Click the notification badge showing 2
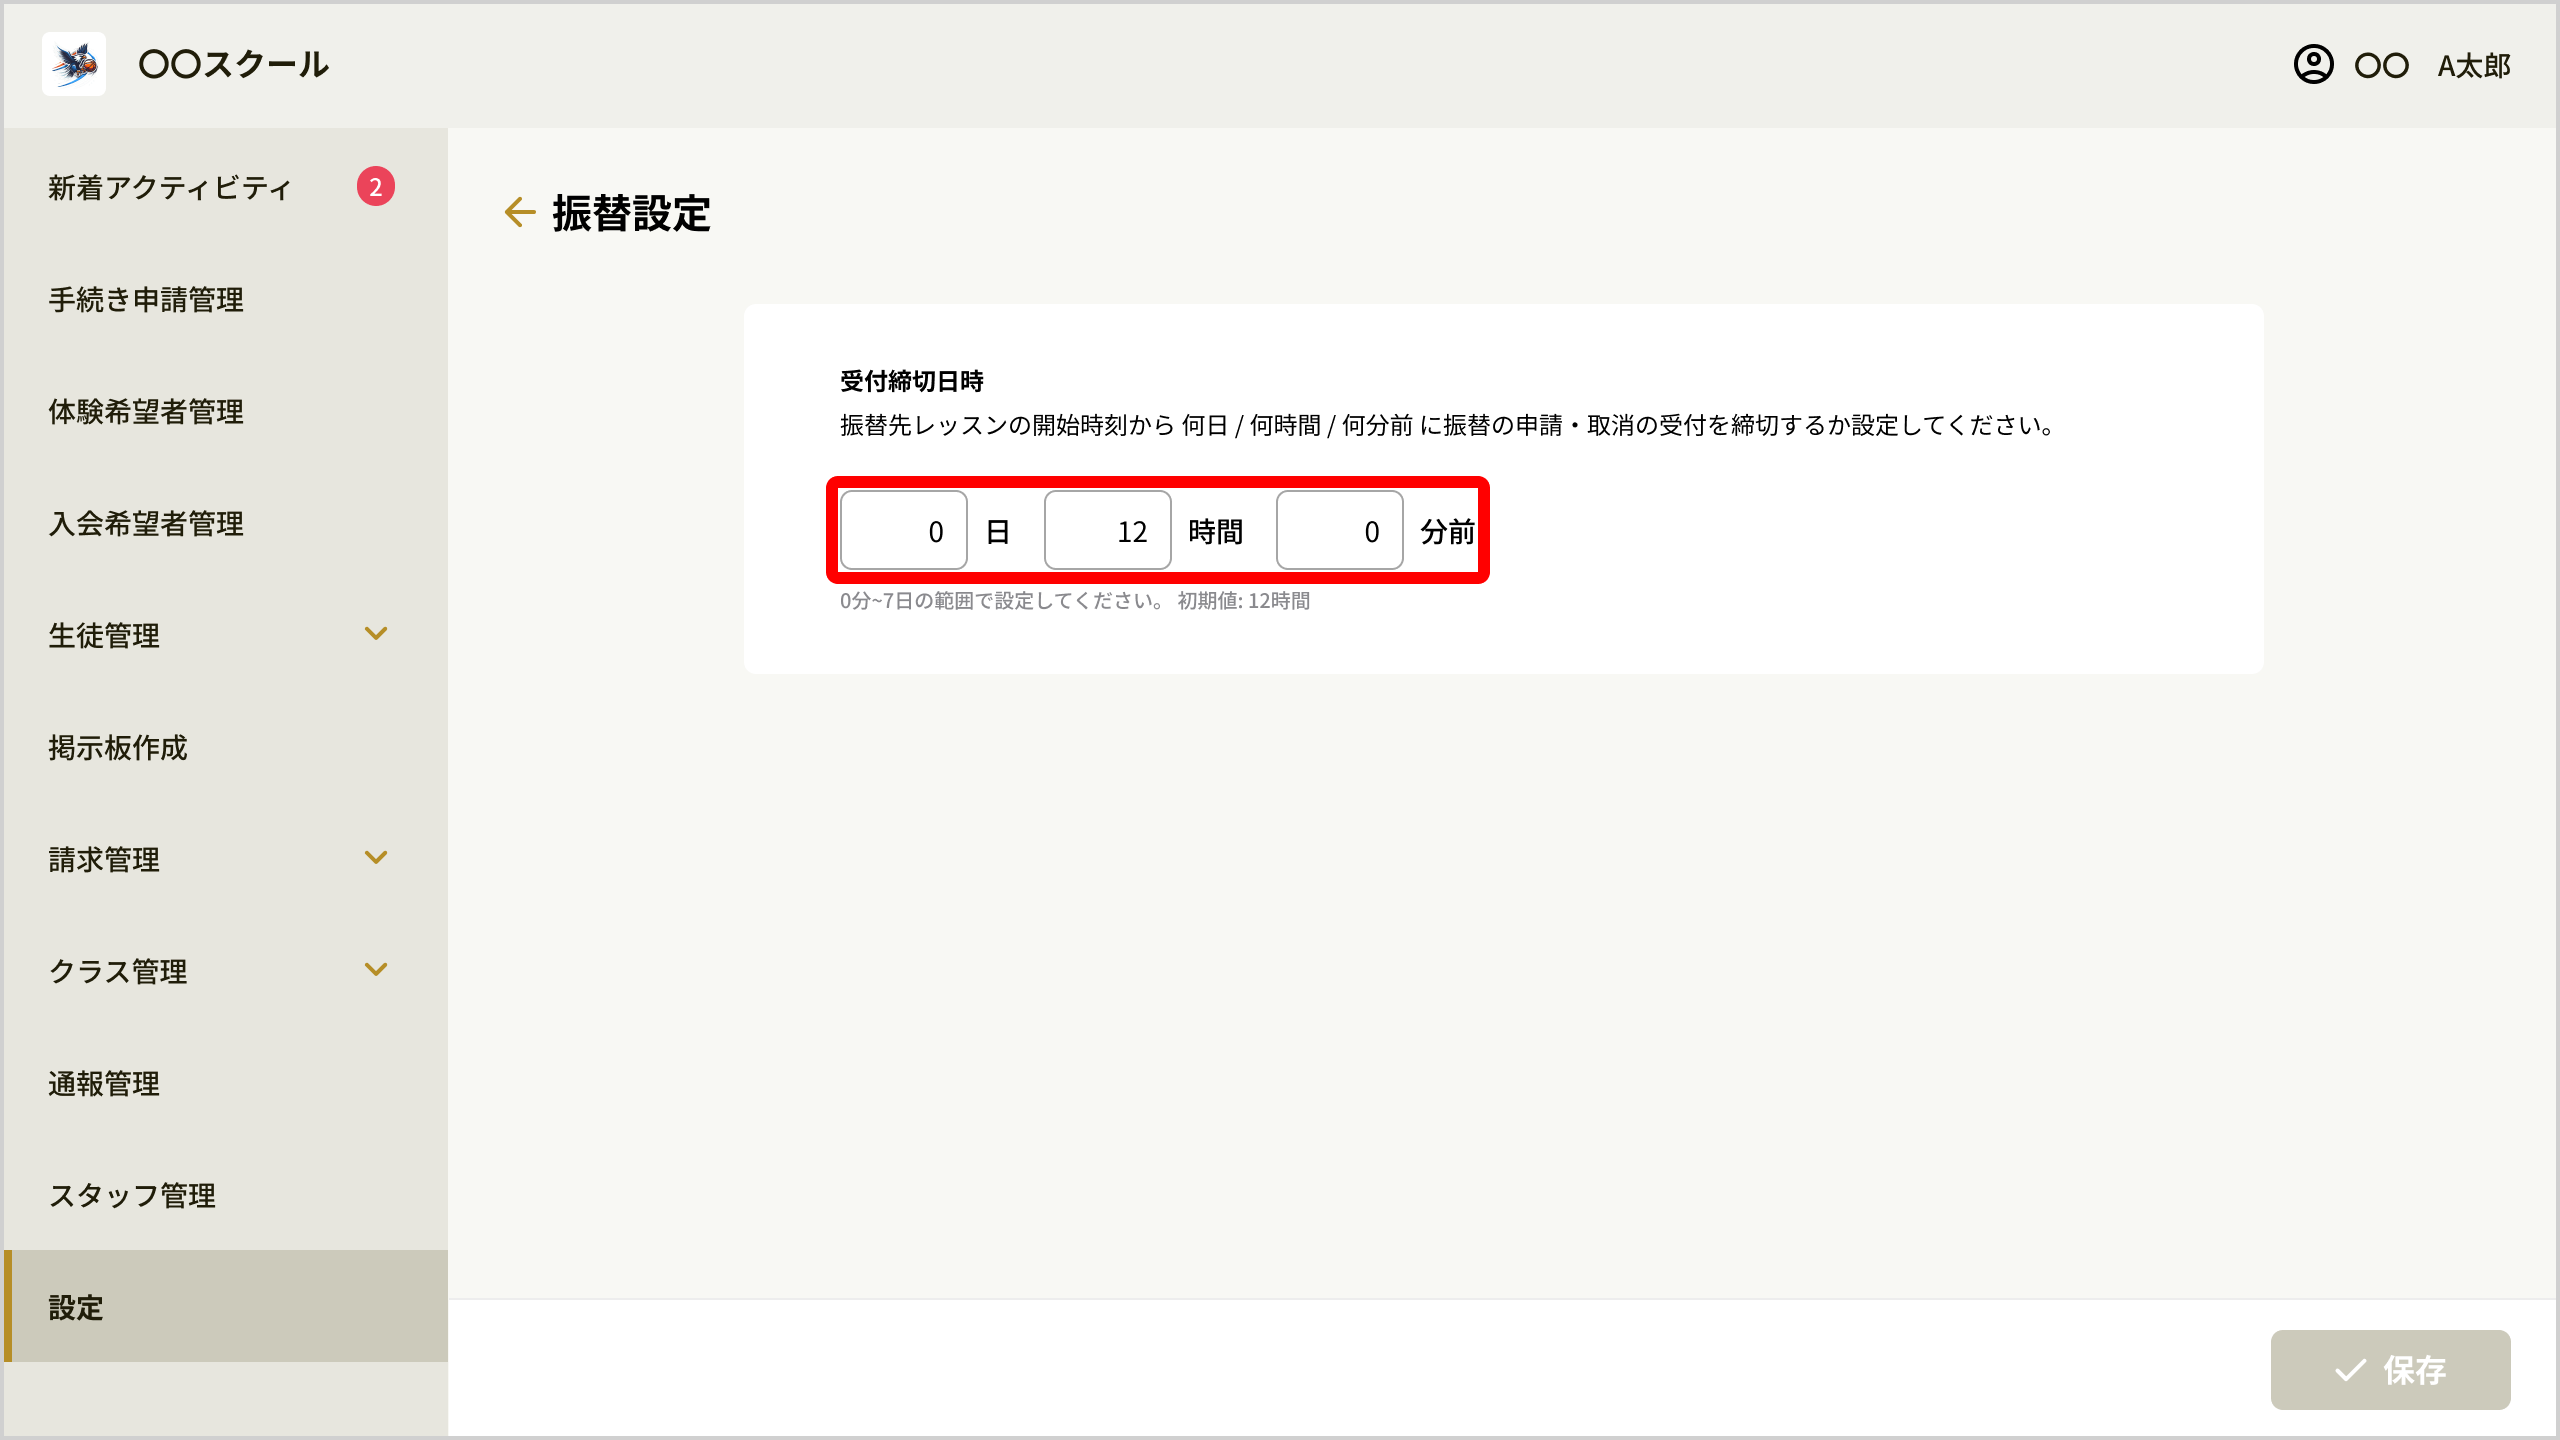The height and width of the screenshot is (1440, 2560). pyautogui.click(x=376, y=187)
